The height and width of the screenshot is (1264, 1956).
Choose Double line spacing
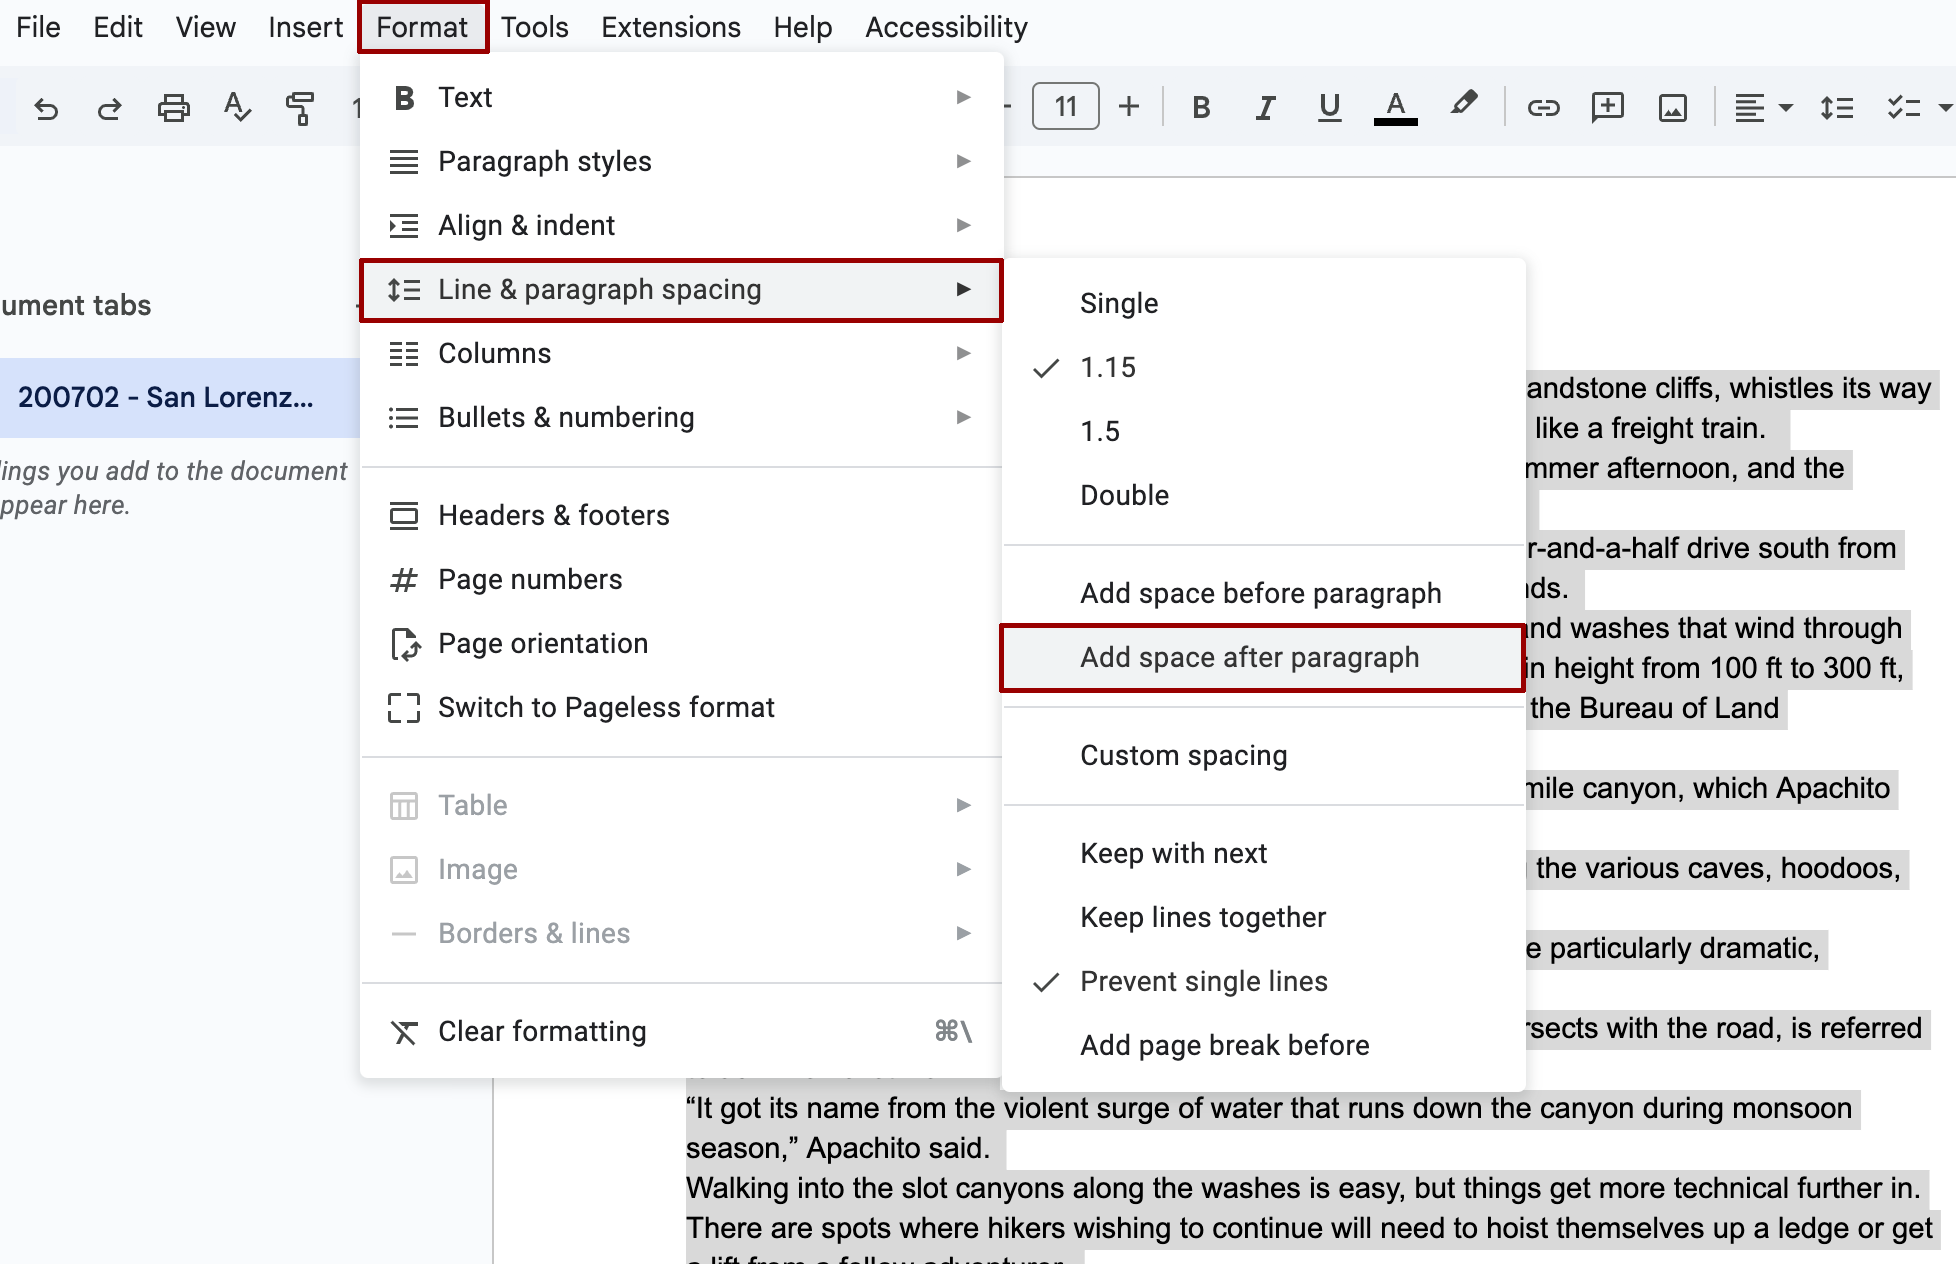(x=1124, y=495)
